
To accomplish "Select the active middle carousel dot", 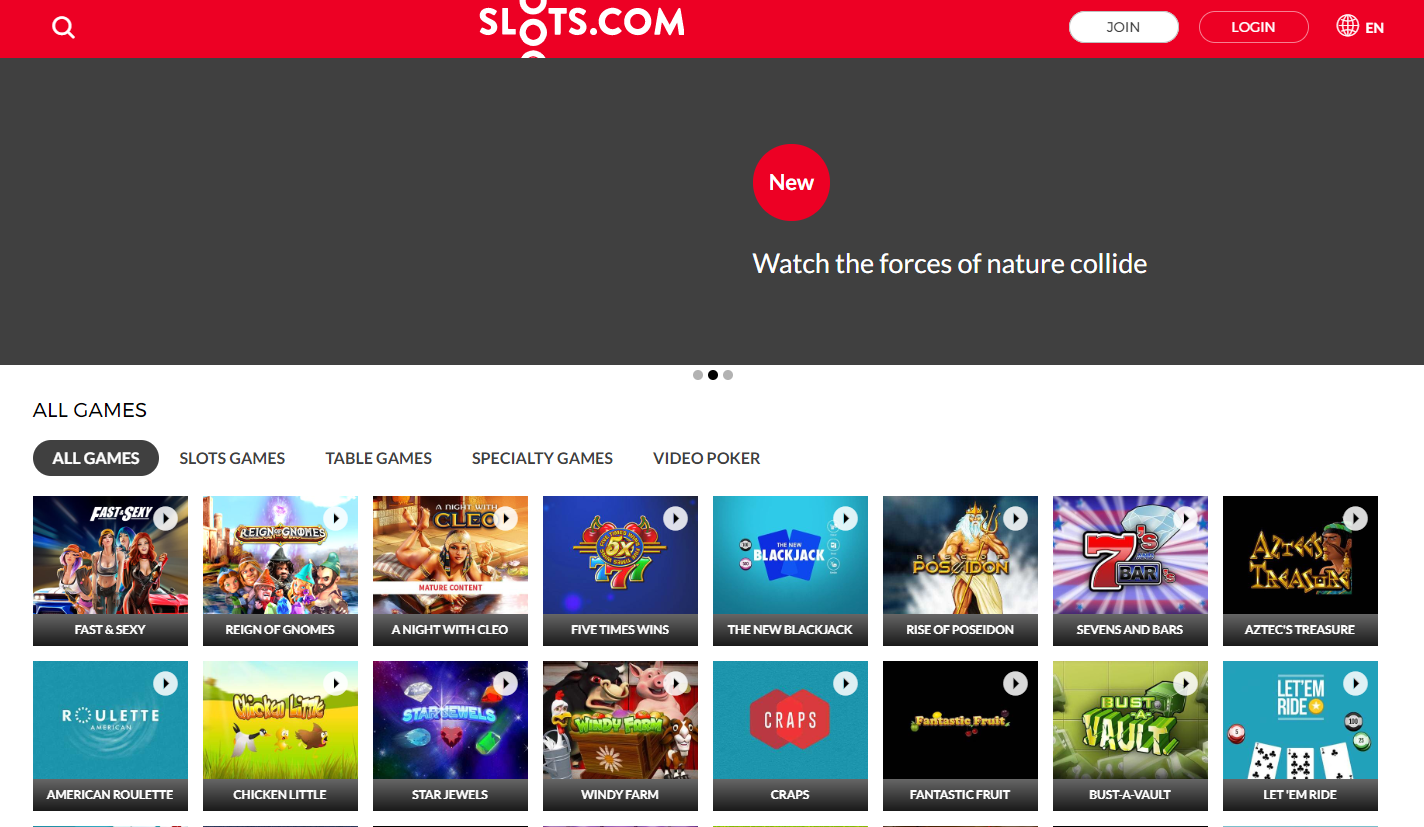I will point(713,375).
